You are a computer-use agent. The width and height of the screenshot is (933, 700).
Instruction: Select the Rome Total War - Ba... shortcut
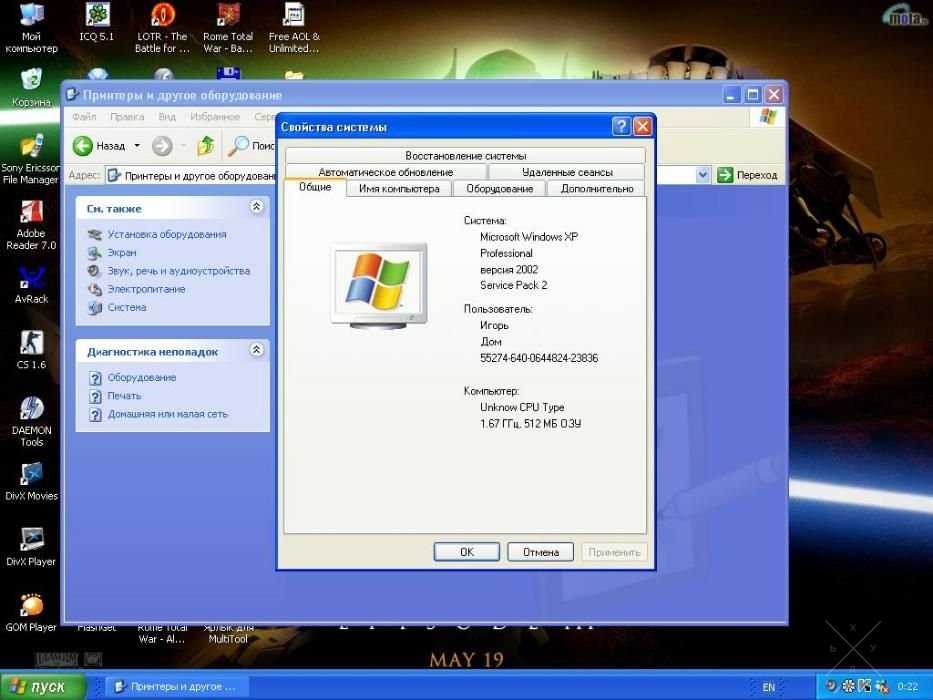coord(228,27)
